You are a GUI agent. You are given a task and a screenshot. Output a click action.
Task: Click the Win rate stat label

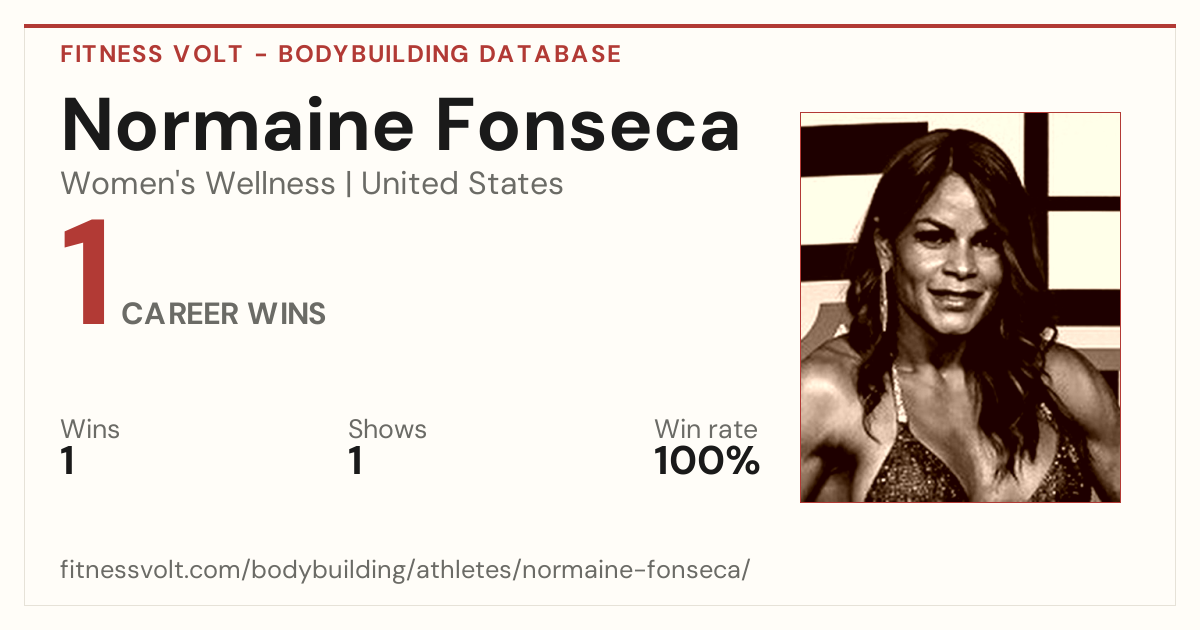(x=706, y=429)
